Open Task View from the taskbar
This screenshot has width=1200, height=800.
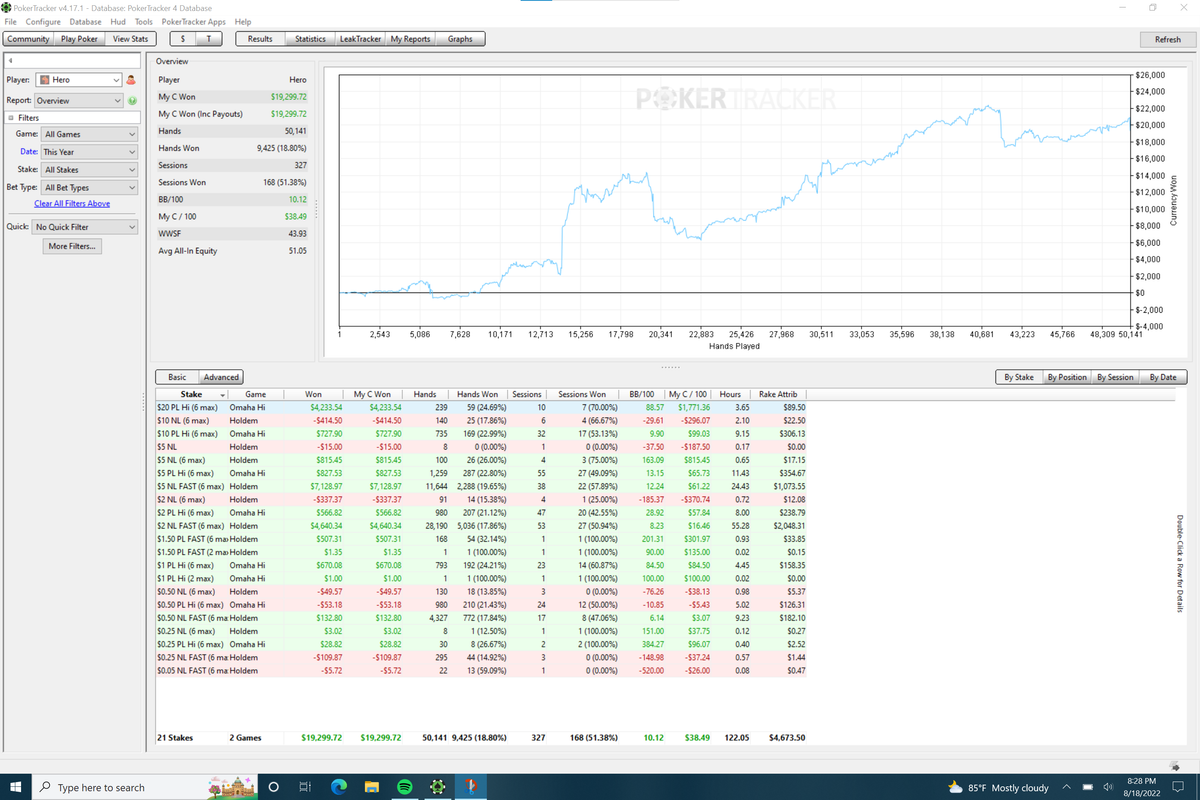tap(306, 787)
